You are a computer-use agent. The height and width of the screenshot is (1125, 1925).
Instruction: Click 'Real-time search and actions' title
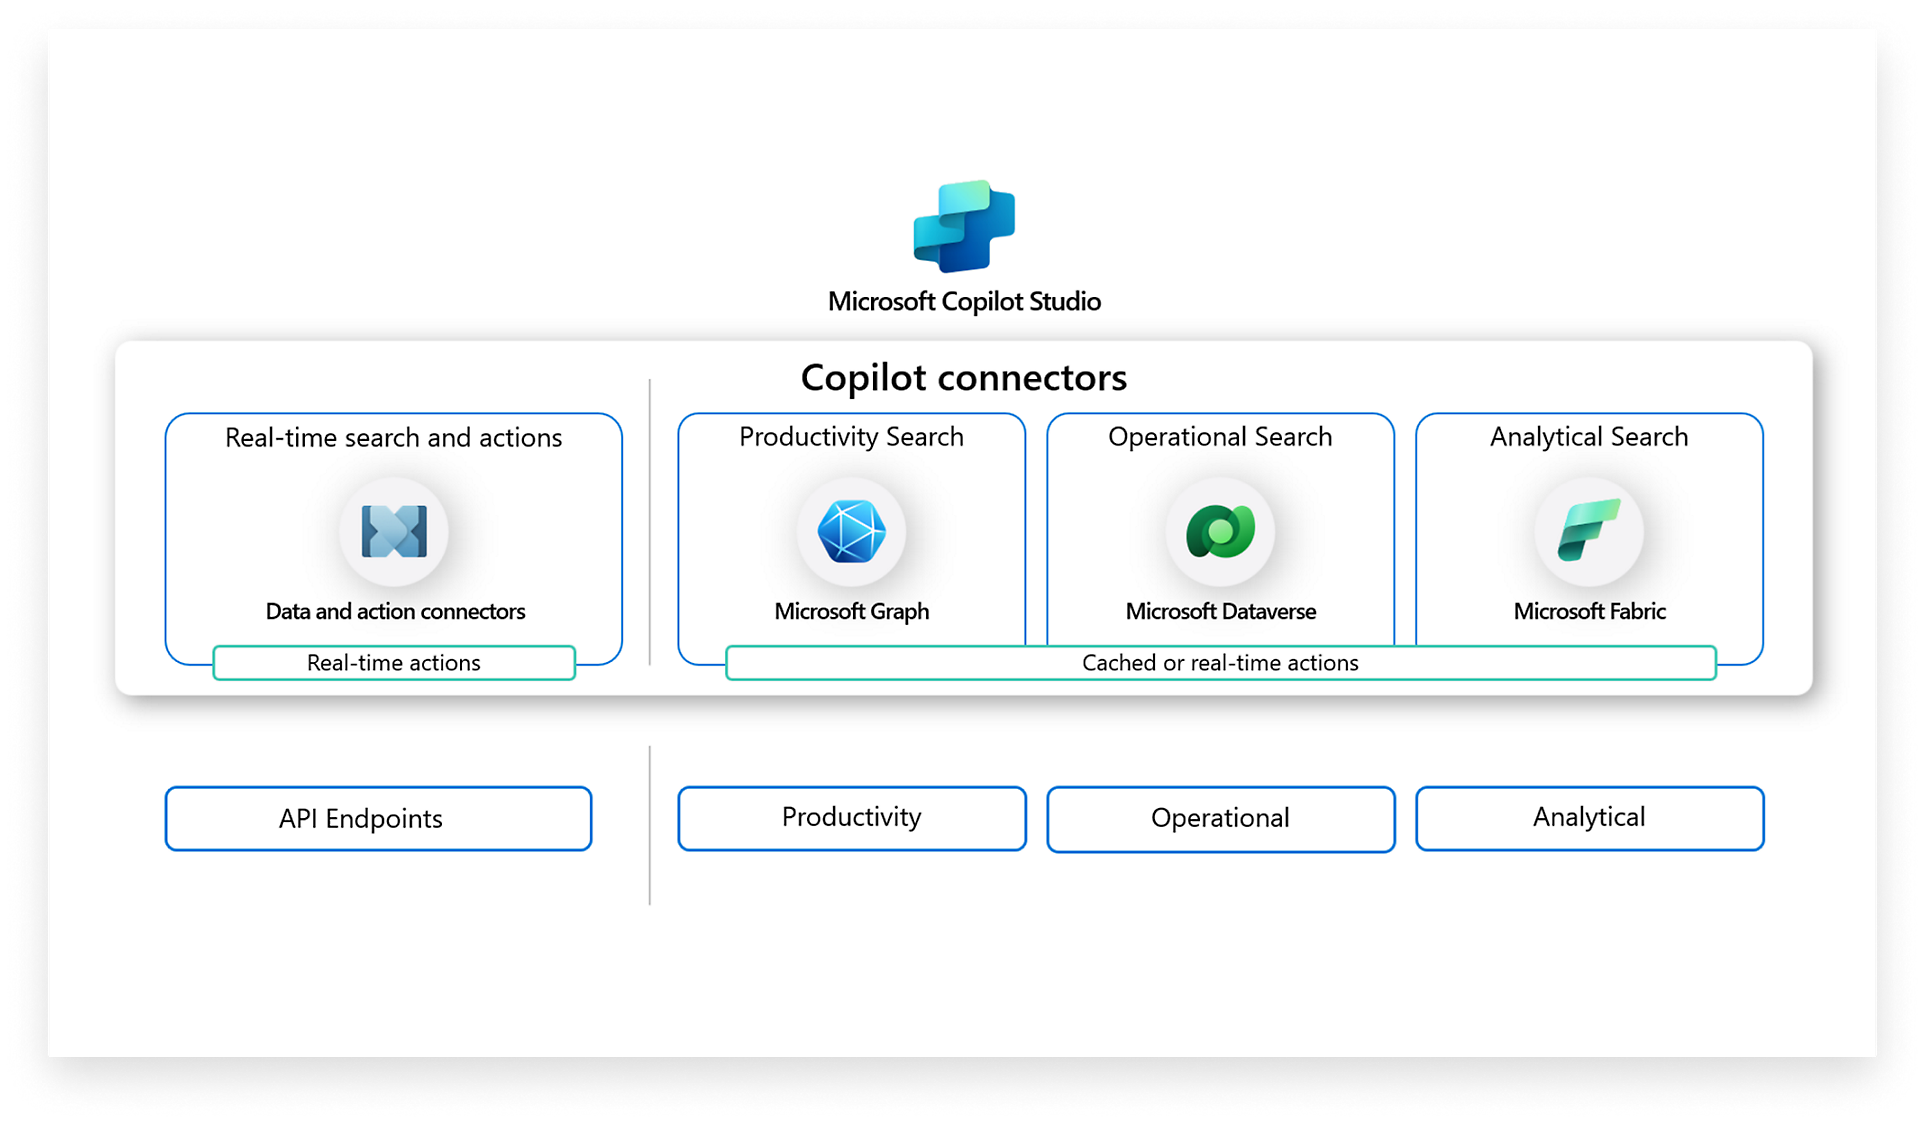[393, 438]
